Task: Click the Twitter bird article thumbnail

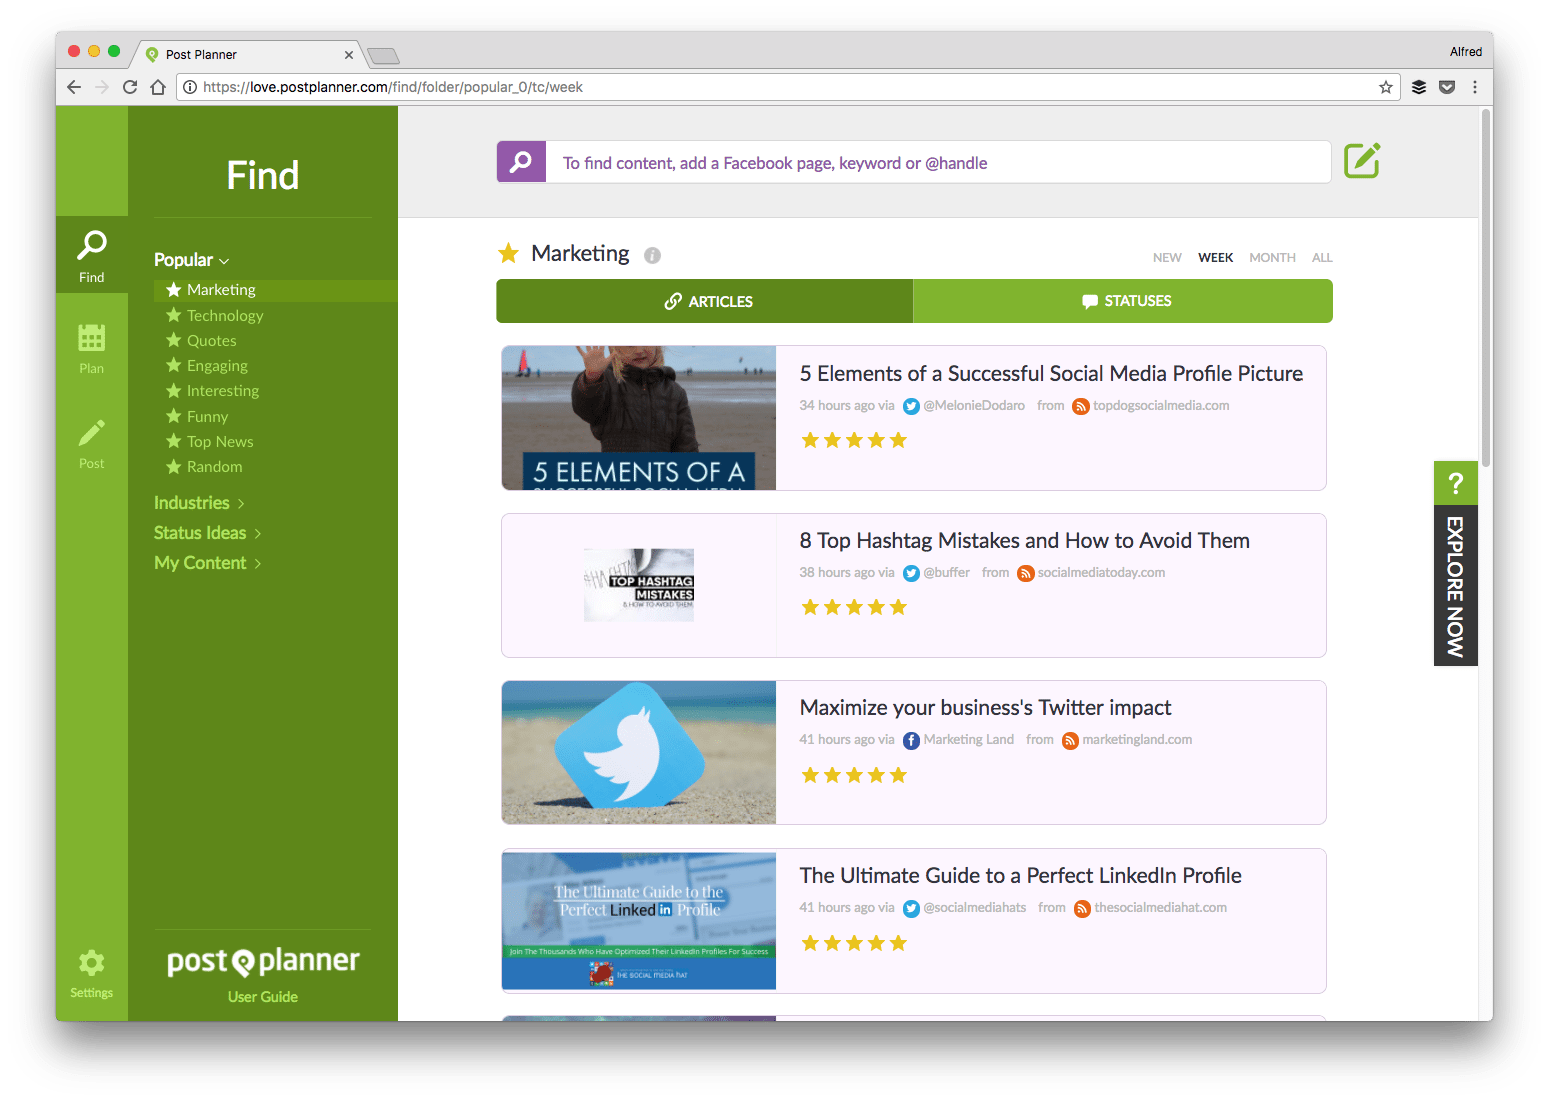Action: (639, 753)
